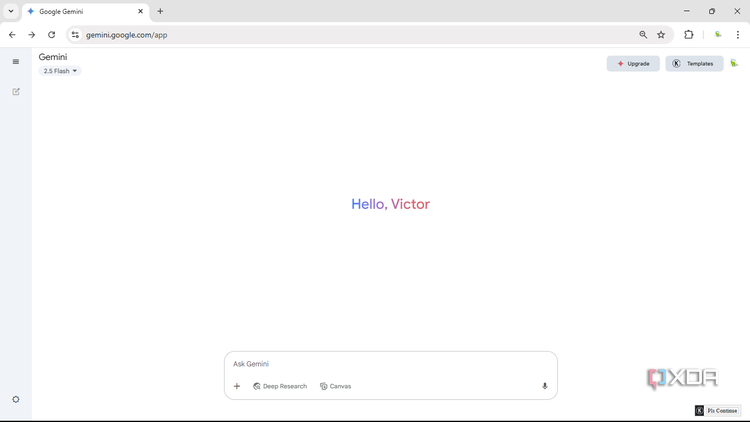Enable Deep Research mode

tap(280, 386)
